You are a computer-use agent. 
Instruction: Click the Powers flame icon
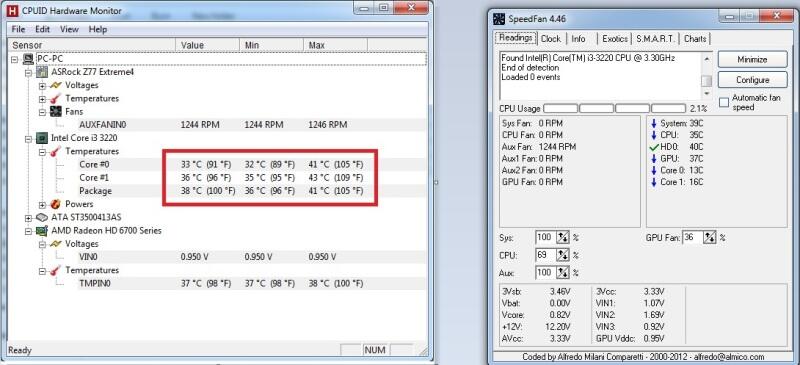56,204
